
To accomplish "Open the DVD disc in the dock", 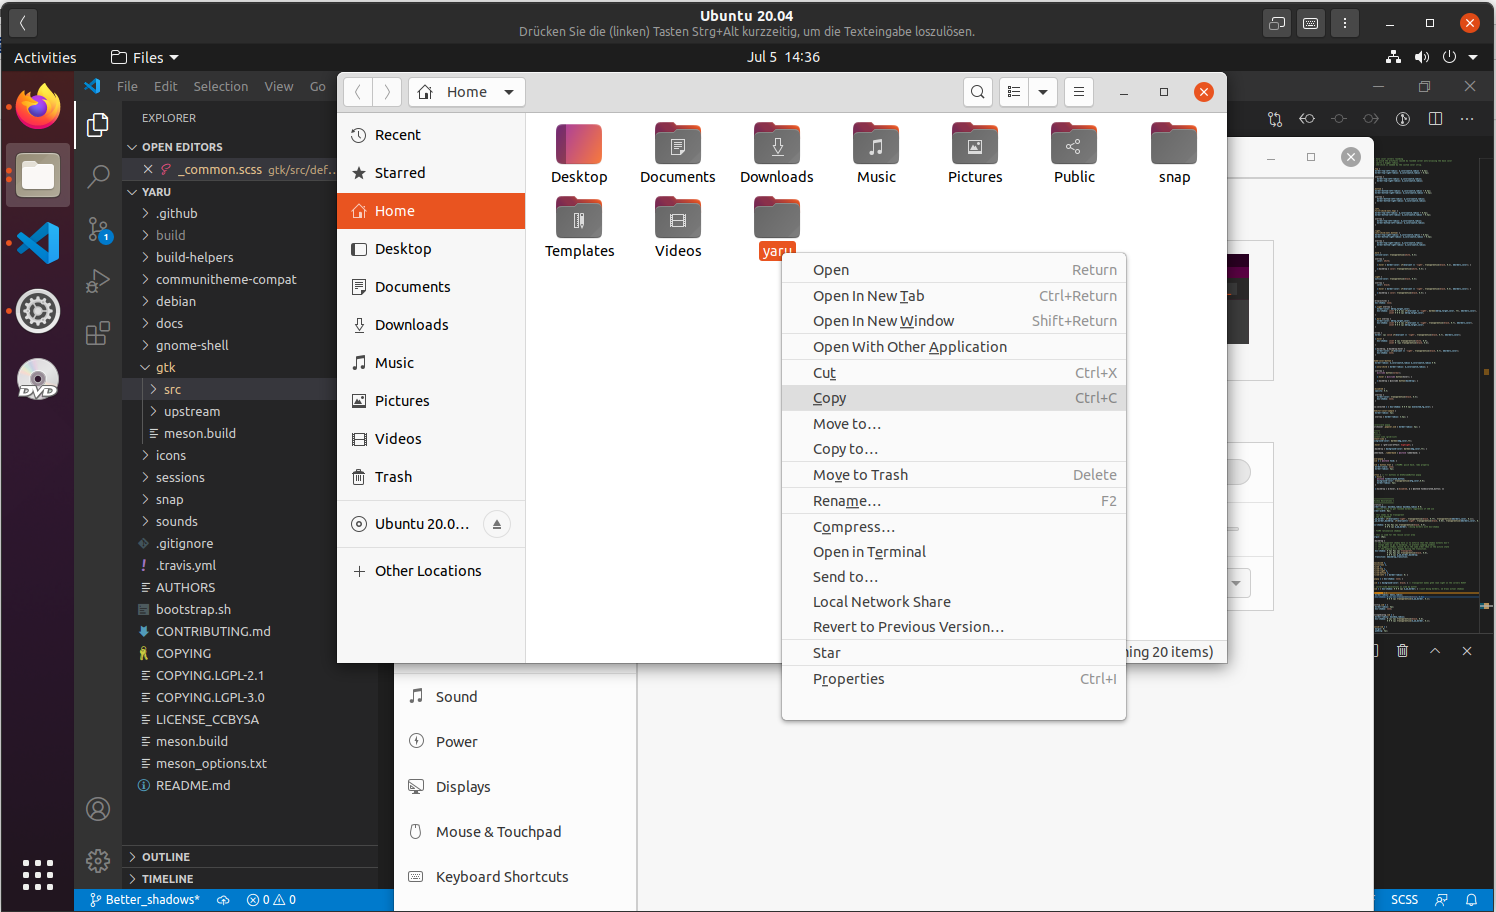I will [x=38, y=379].
